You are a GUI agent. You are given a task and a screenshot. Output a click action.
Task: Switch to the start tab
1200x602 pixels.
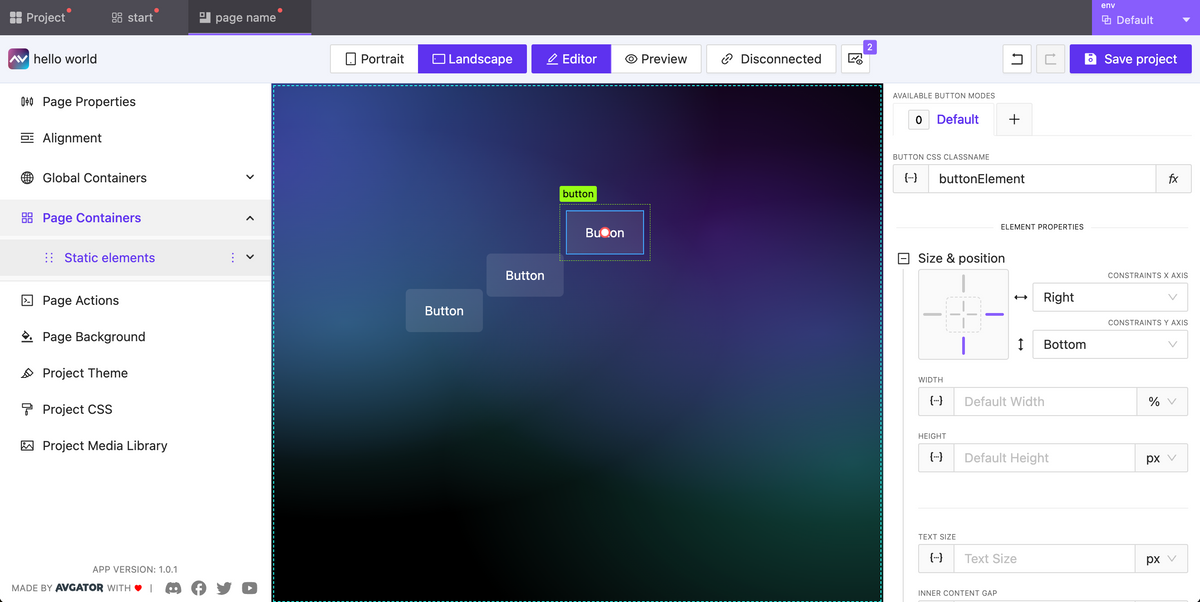[x=133, y=16]
